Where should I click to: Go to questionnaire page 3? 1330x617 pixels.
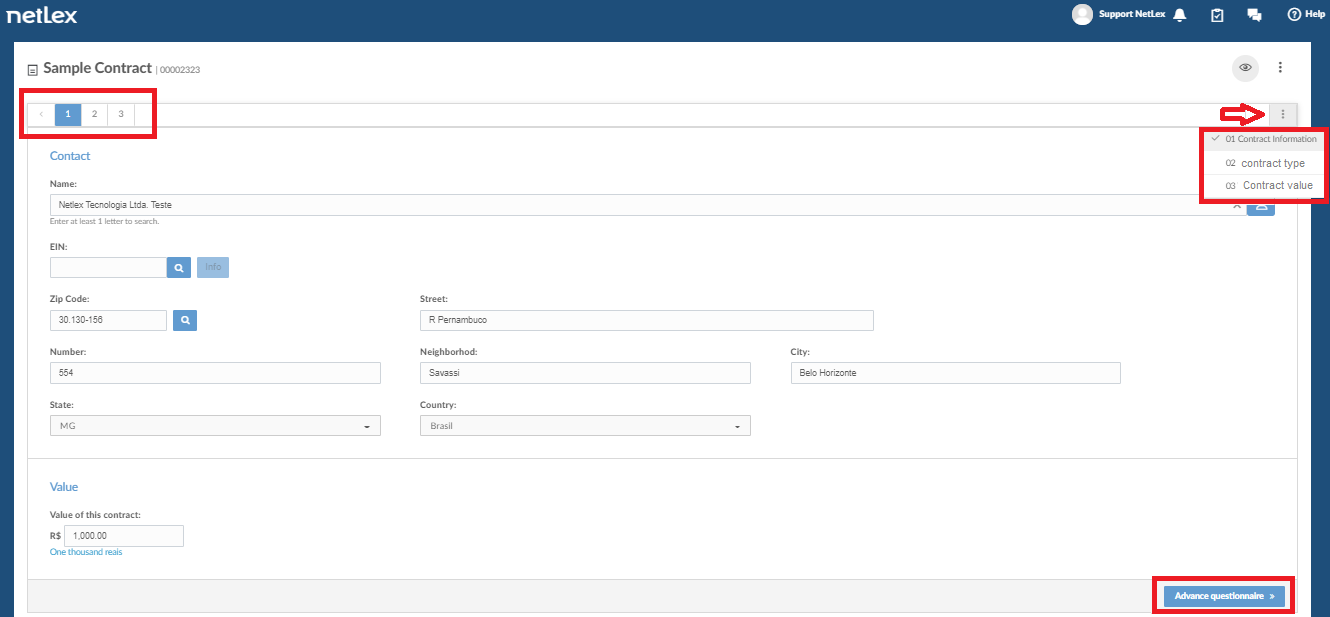click(121, 114)
